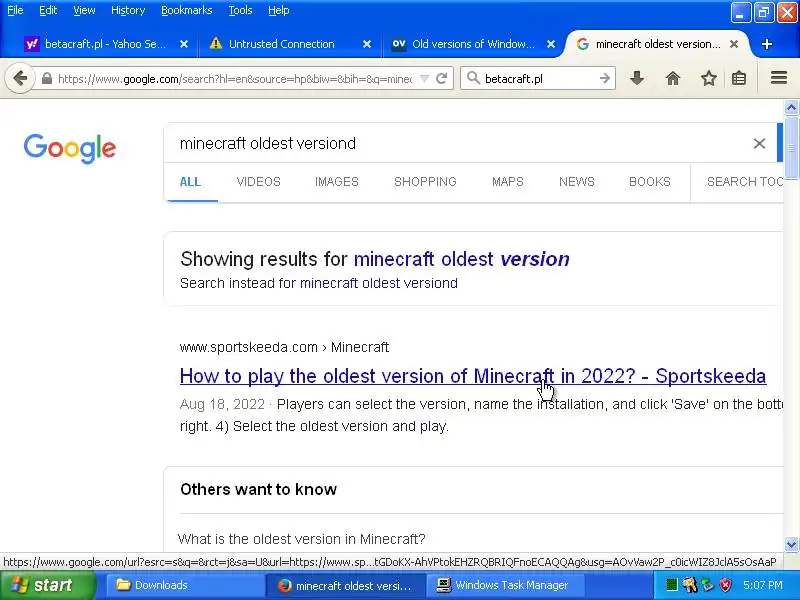Click the Google search query field

pos(459,143)
